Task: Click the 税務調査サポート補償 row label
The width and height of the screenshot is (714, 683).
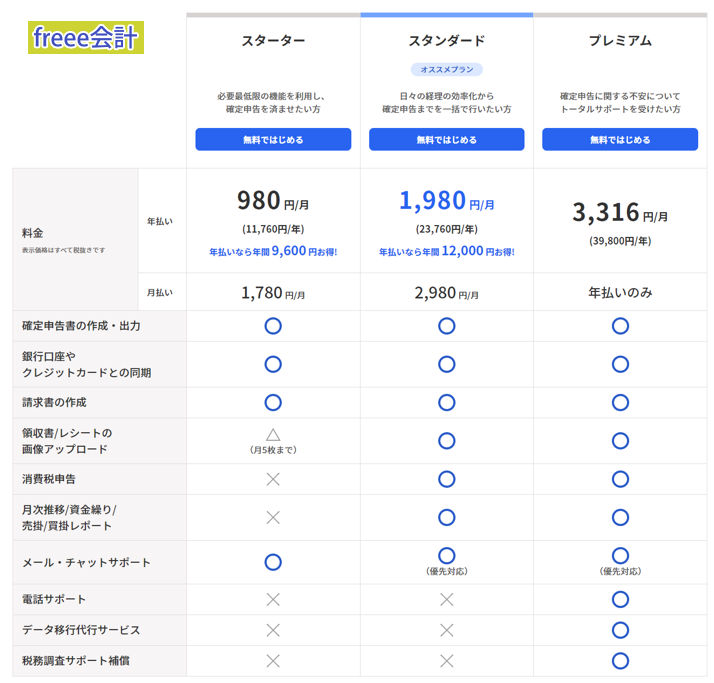Action: point(76,661)
